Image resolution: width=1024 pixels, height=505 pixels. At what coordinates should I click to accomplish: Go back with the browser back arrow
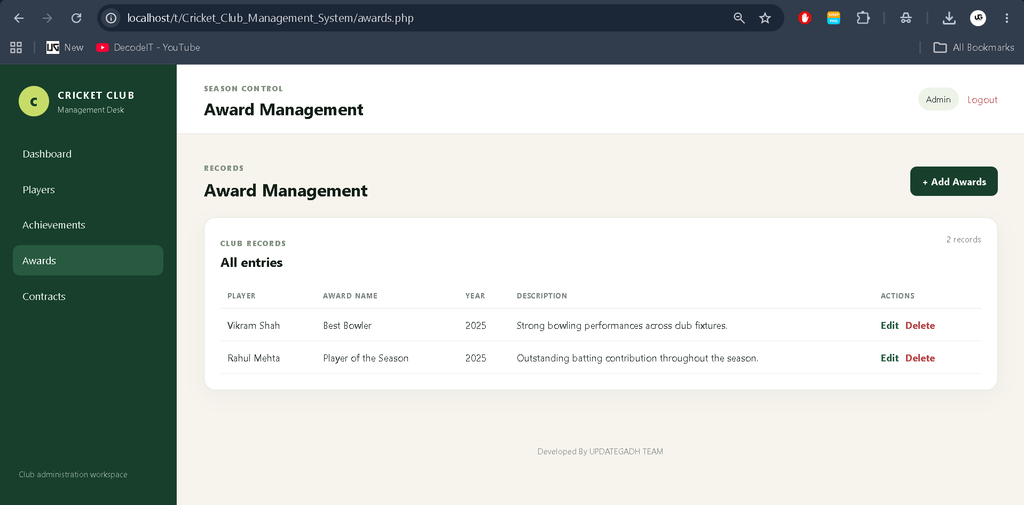(x=18, y=18)
